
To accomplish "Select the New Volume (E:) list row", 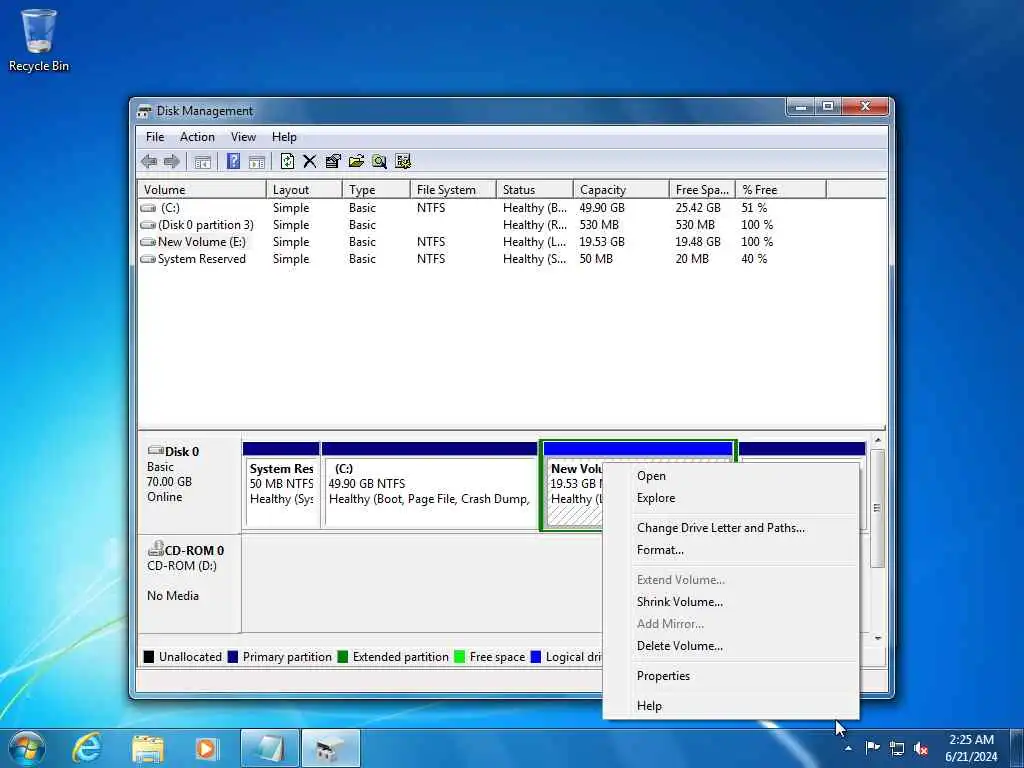I will pyautogui.click(x=511, y=242).
